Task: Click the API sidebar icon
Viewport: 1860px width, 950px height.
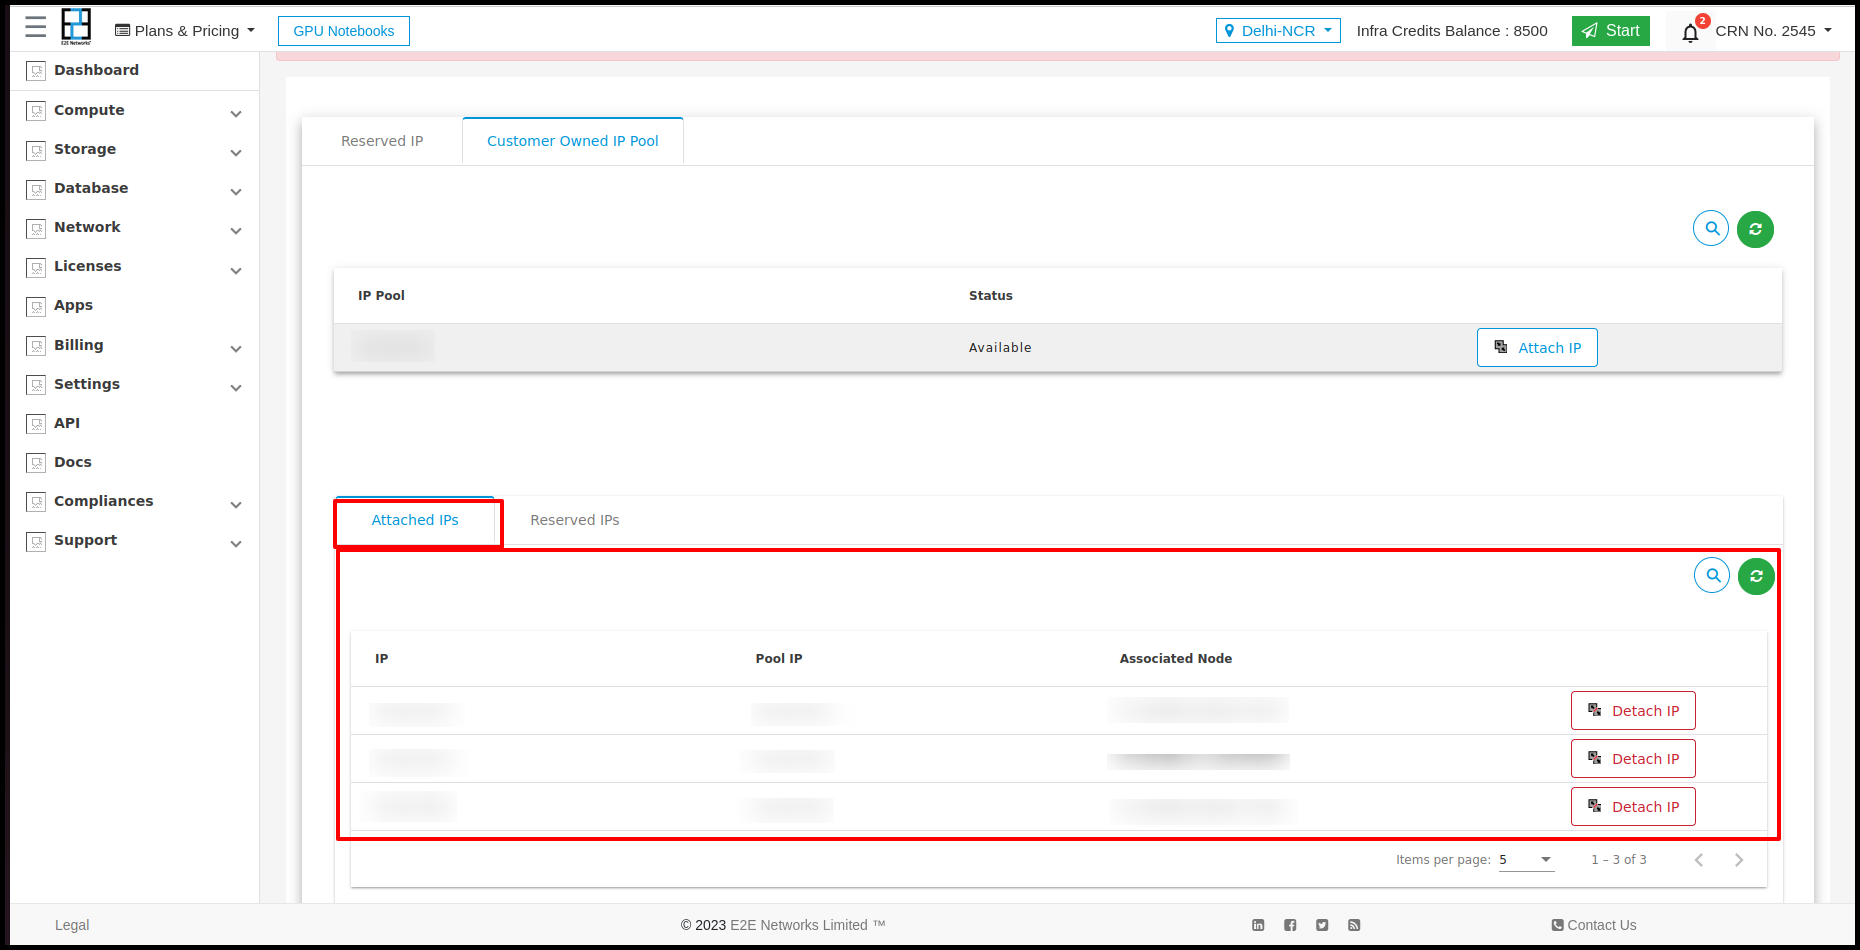Action: [x=36, y=424]
